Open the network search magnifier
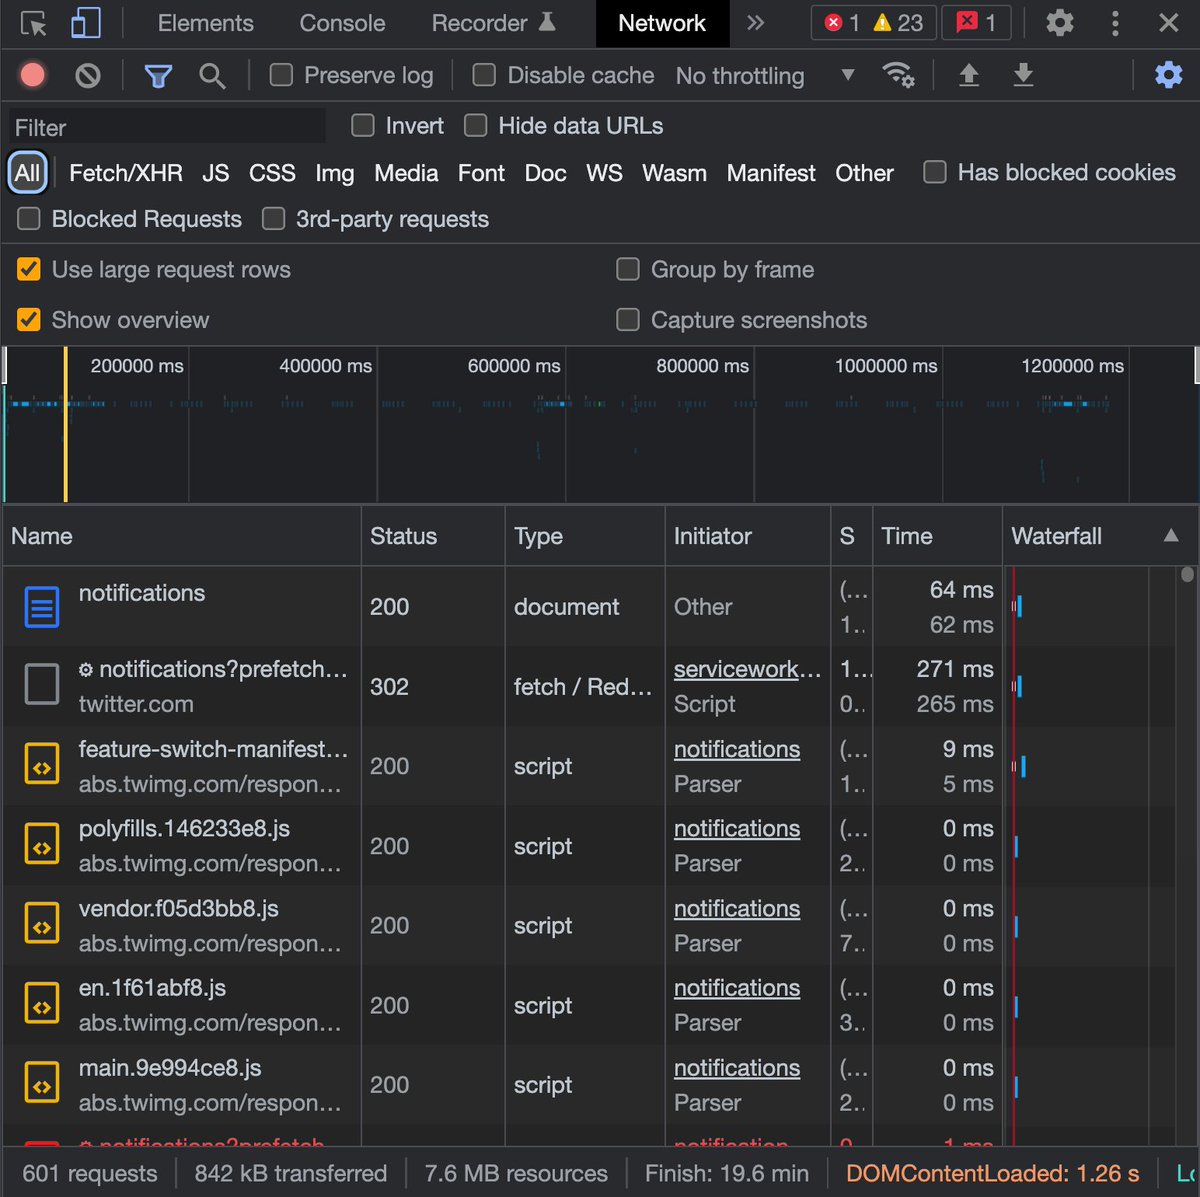Image resolution: width=1200 pixels, height=1197 pixels. pyautogui.click(x=212, y=75)
